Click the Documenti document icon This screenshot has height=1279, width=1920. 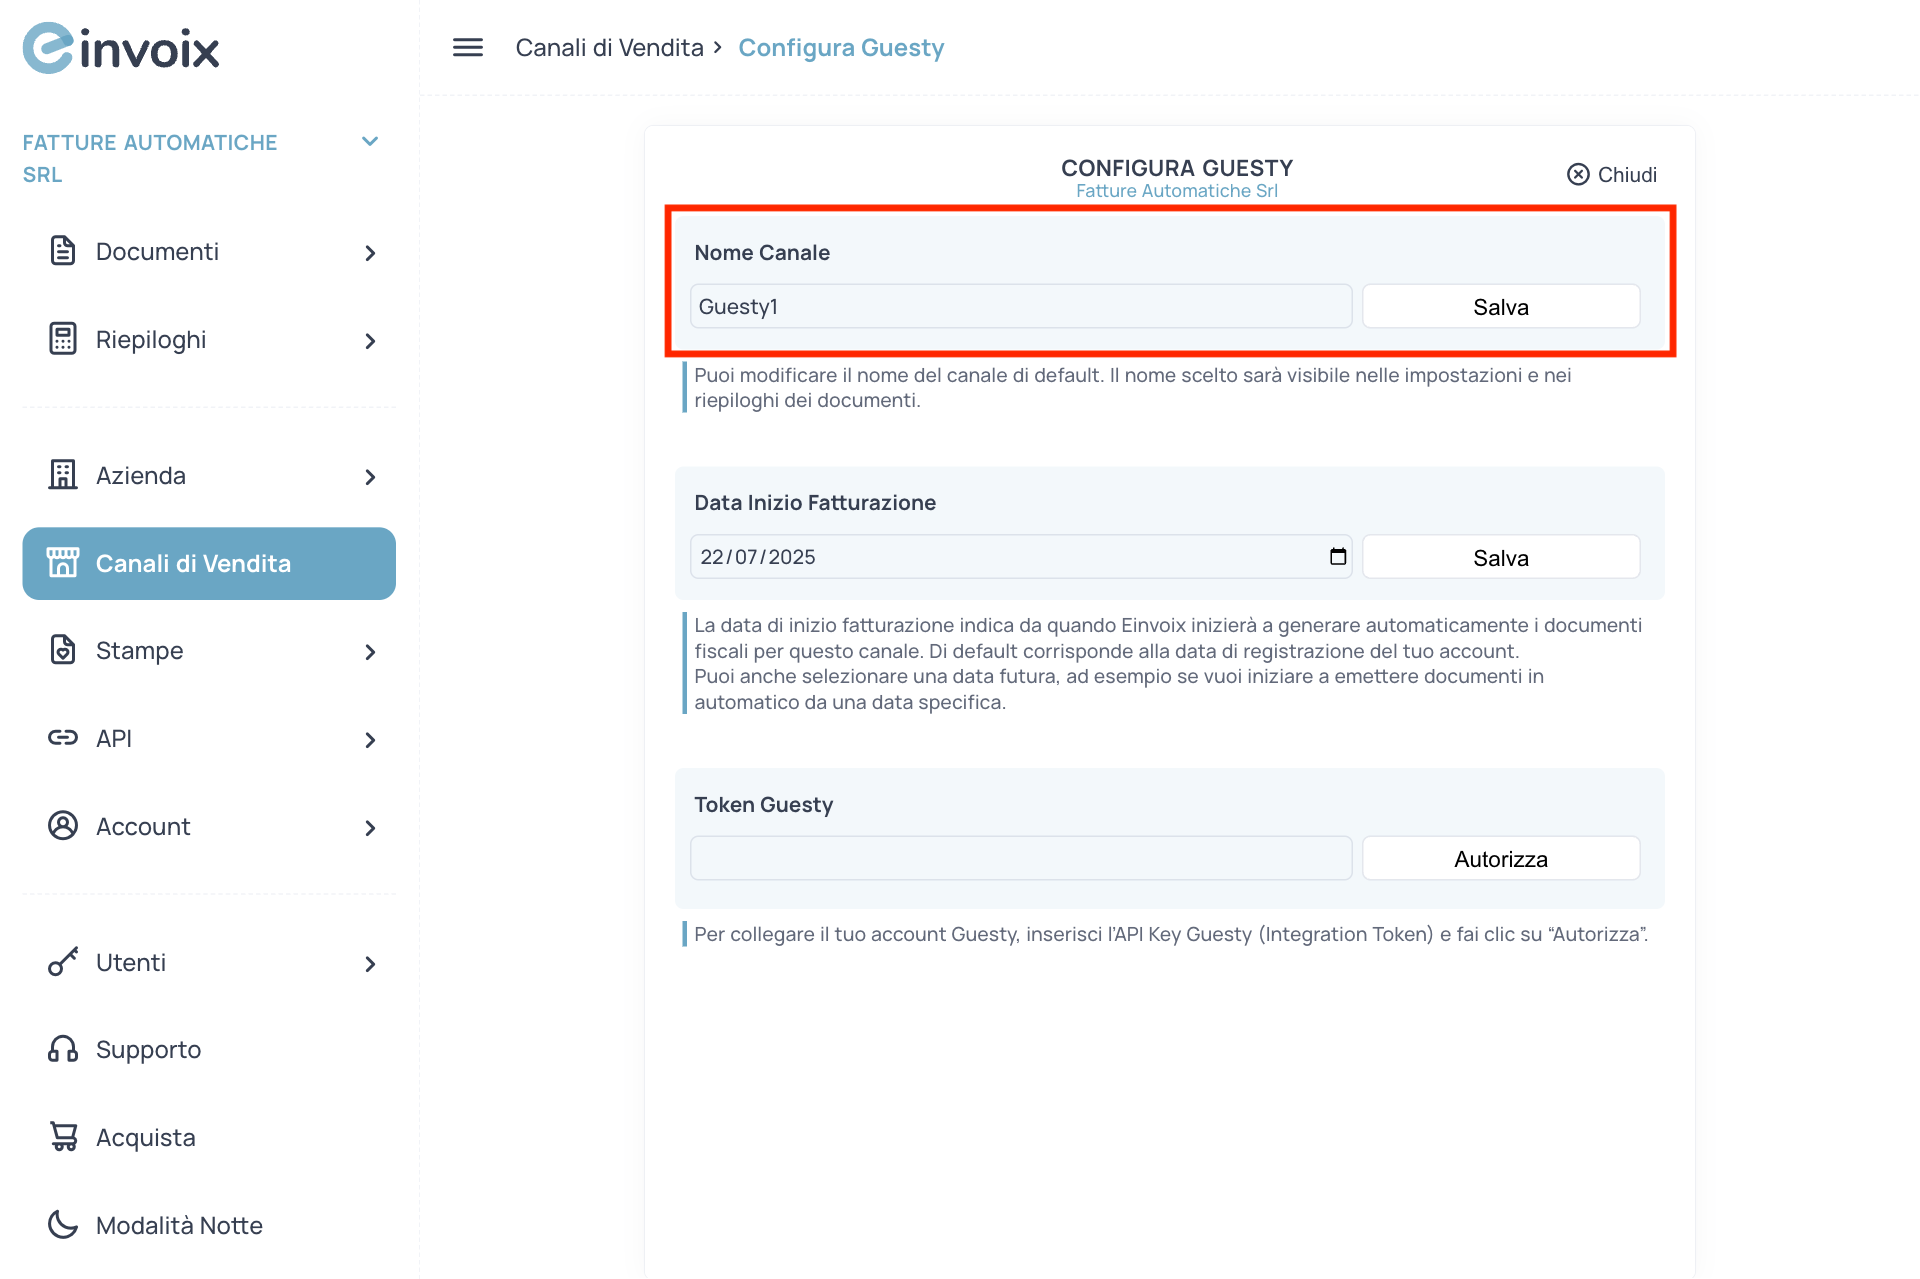click(63, 251)
